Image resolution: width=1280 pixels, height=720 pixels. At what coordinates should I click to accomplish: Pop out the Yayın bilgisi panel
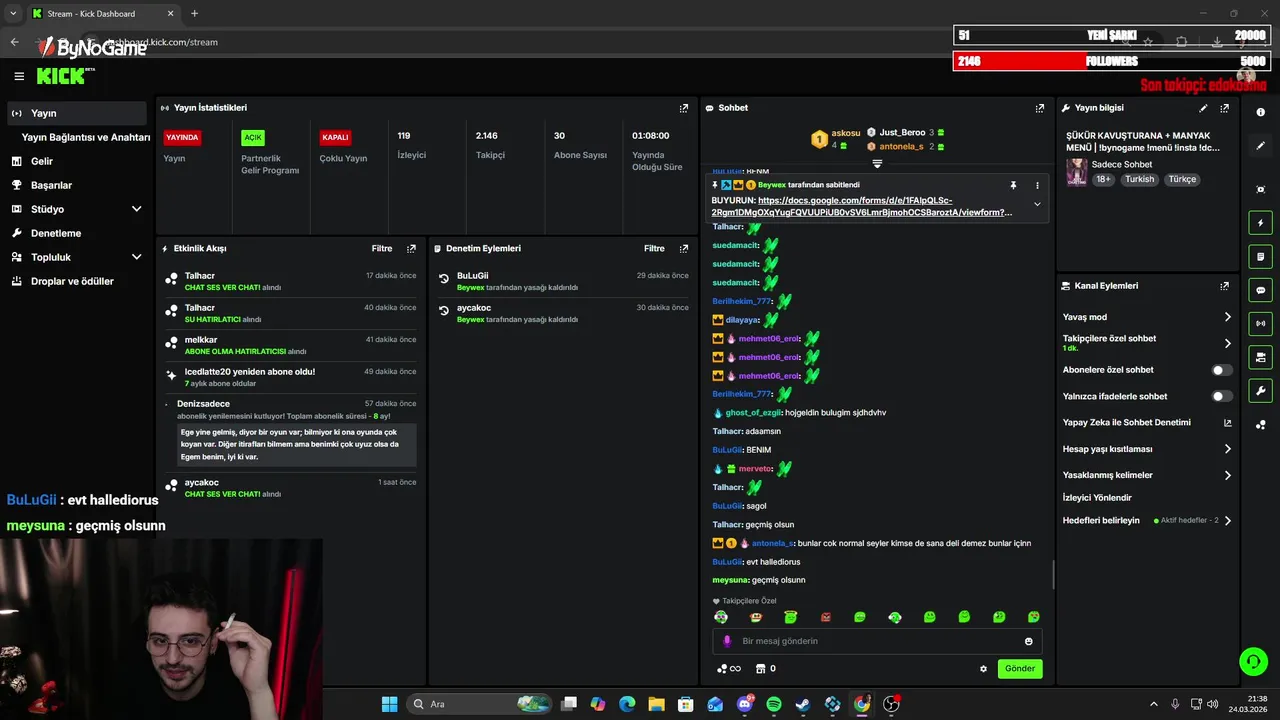(x=1224, y=108)
